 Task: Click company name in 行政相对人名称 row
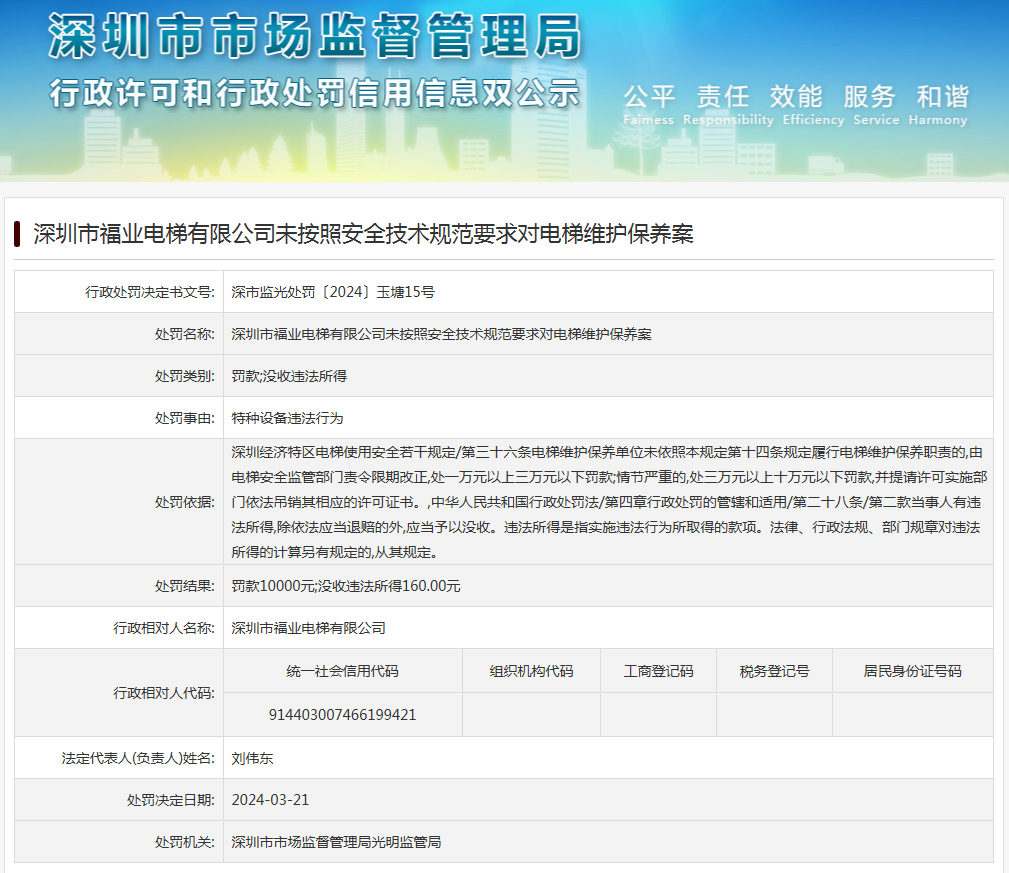coord(308,628)
